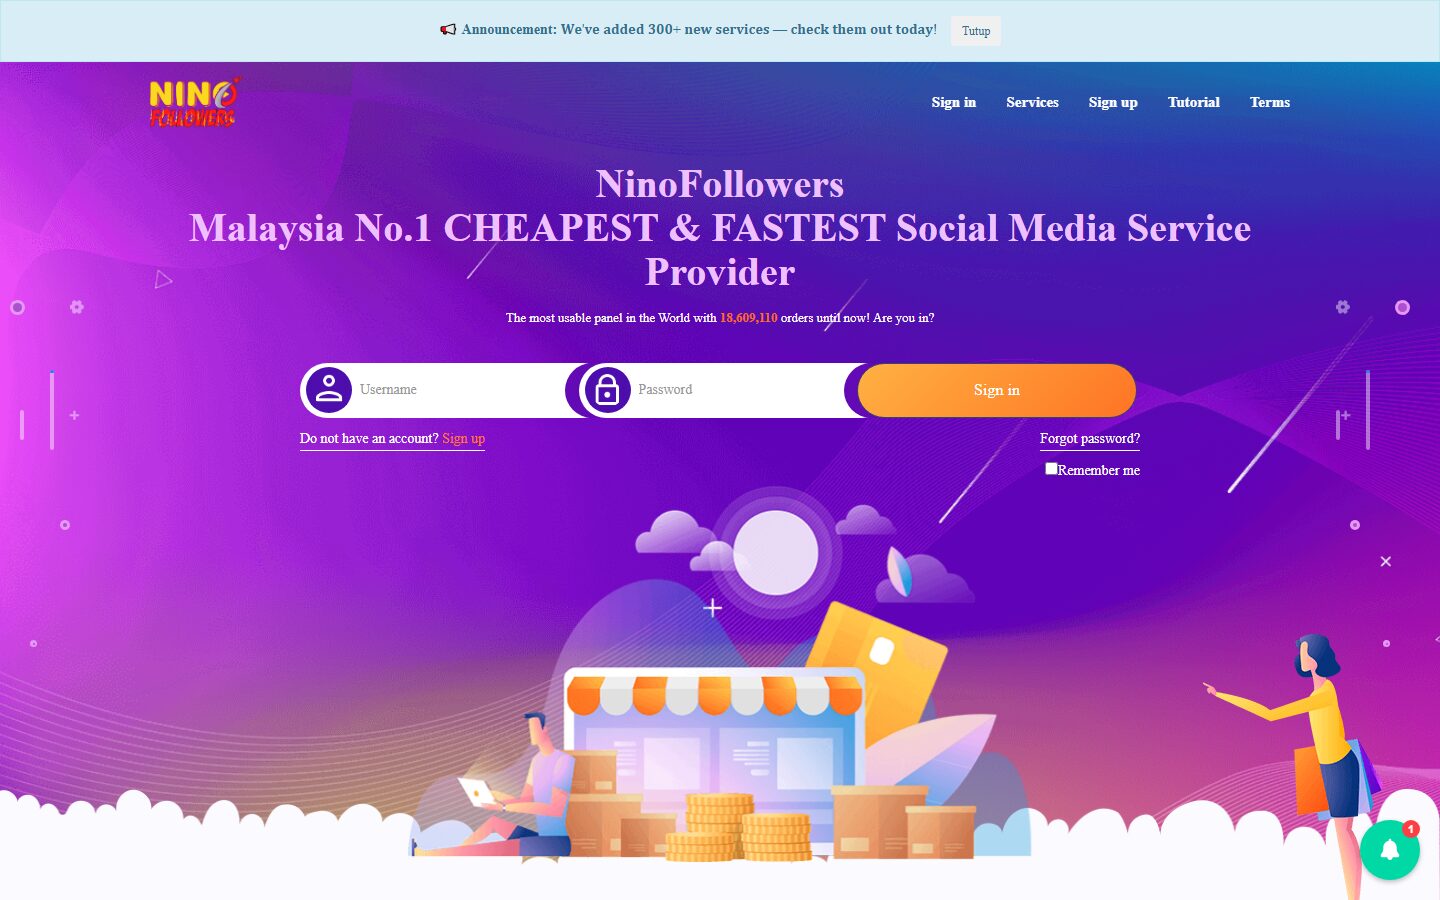Click the Sign up link below Username
The width and height of the screenshot is (1440, 900).
coord(464,438)
